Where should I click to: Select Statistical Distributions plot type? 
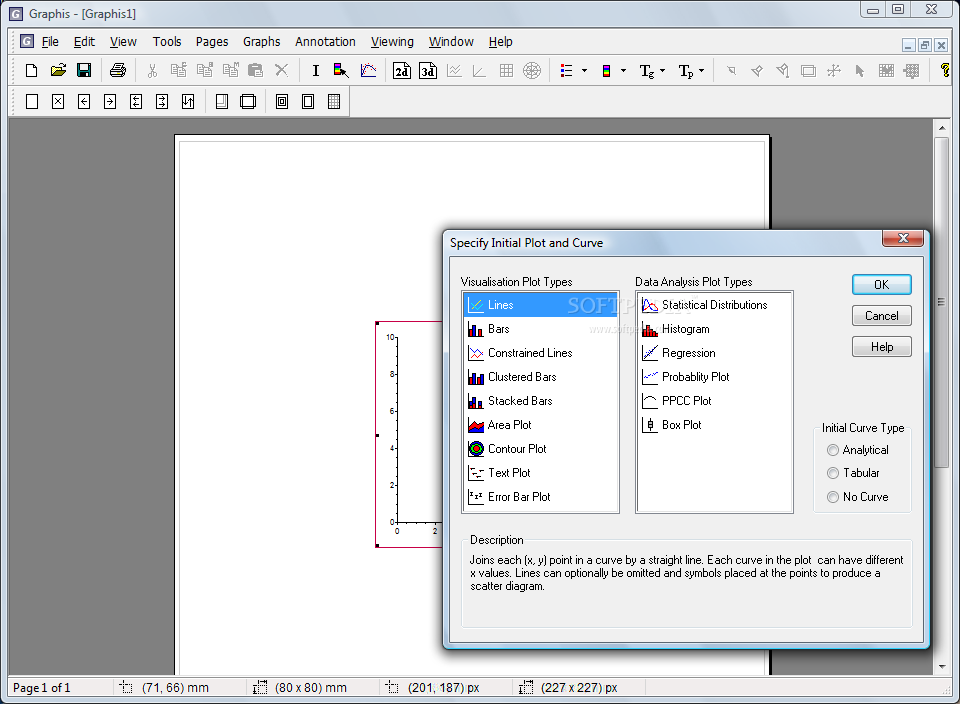click(x=714, y=305)
